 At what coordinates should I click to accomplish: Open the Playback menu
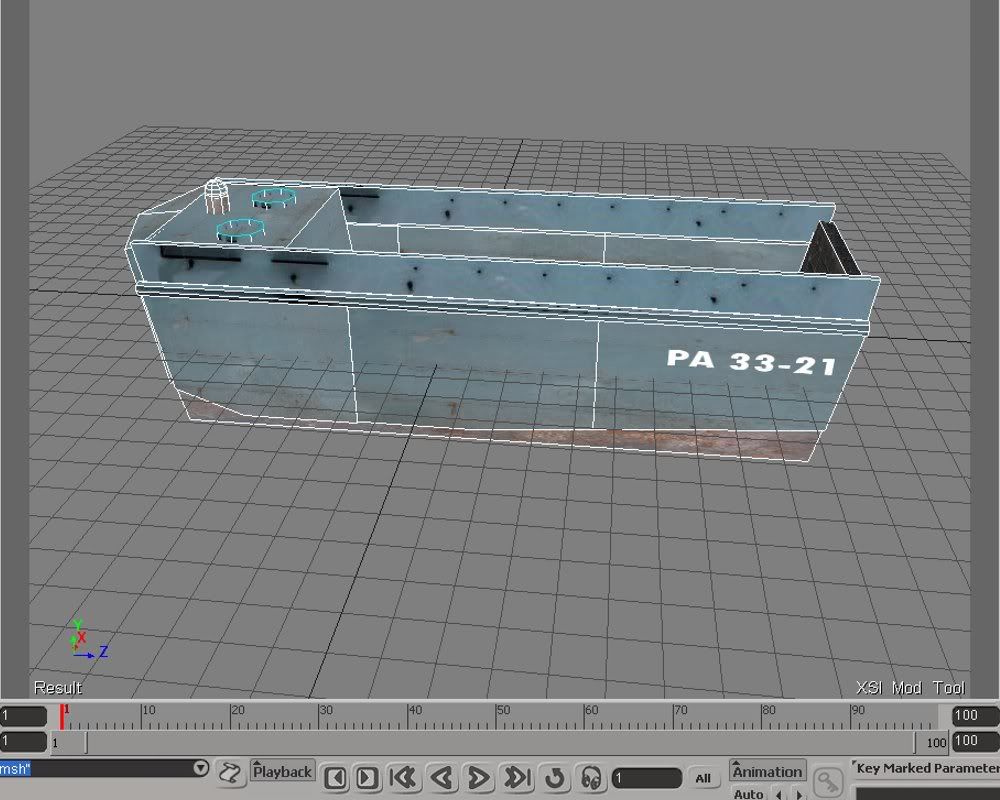(x=283, y=771)
